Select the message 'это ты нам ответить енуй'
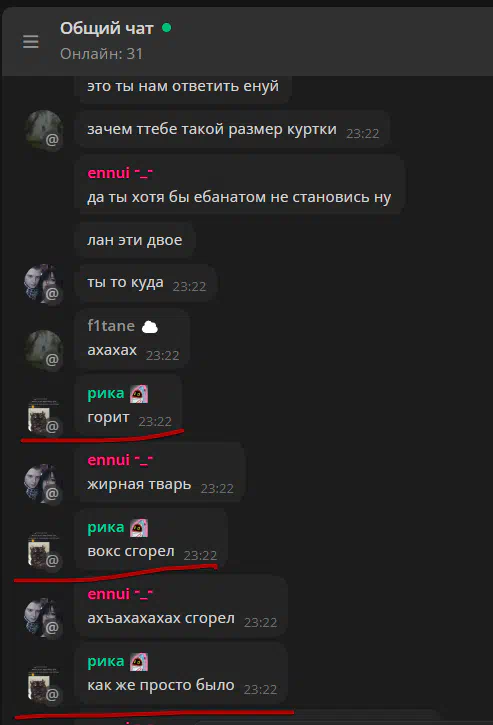 click(x=183, y=86)
